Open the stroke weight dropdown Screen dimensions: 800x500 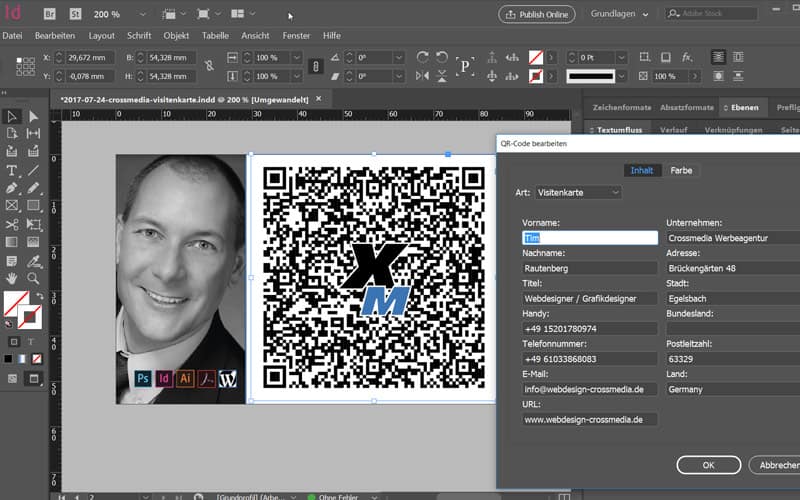[x=621, y=58]
